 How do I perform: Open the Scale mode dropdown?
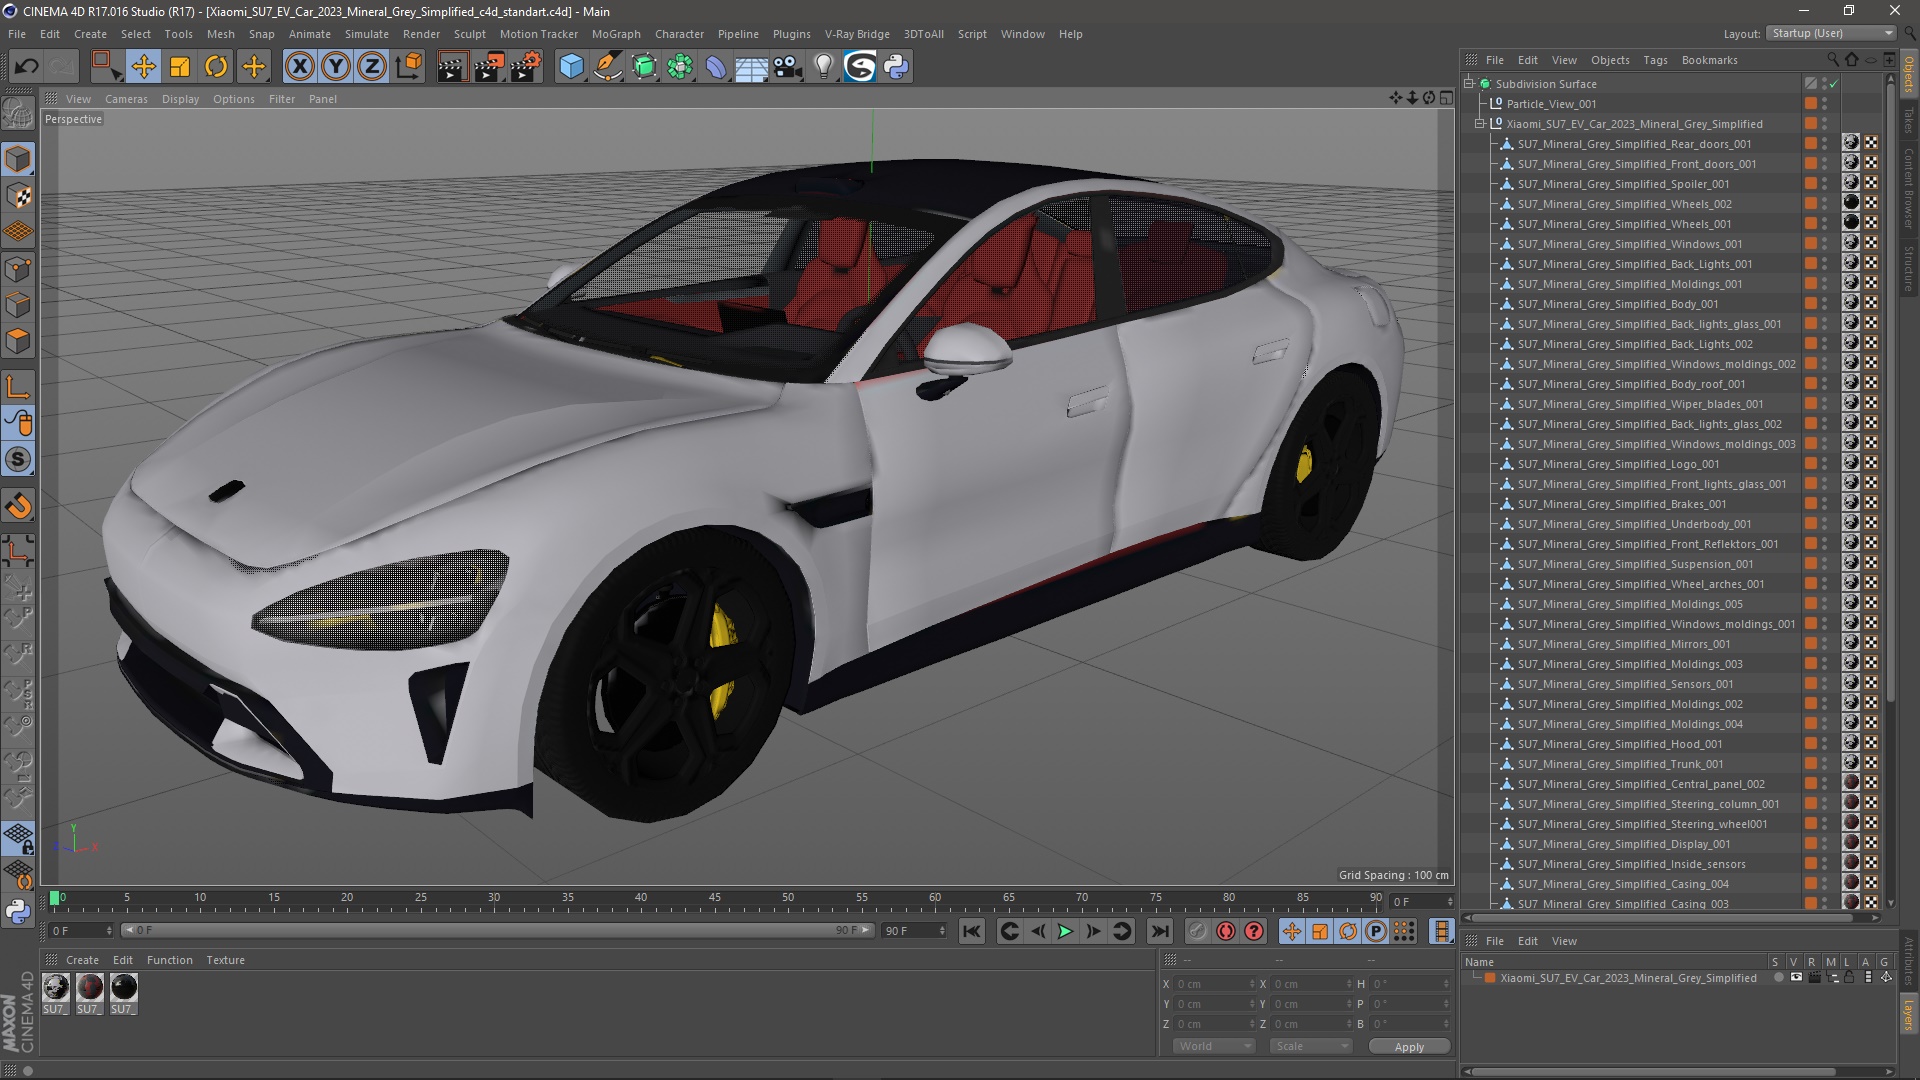1311,1046
